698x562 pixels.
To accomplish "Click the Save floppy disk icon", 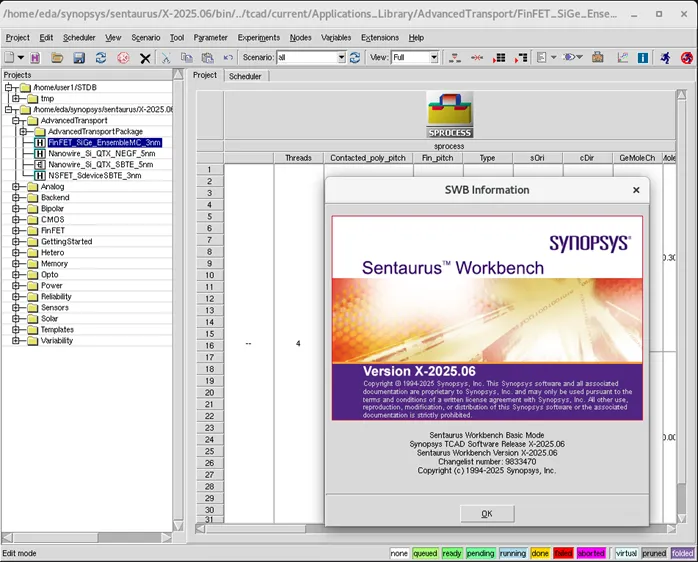I will [x=79, y=57].
